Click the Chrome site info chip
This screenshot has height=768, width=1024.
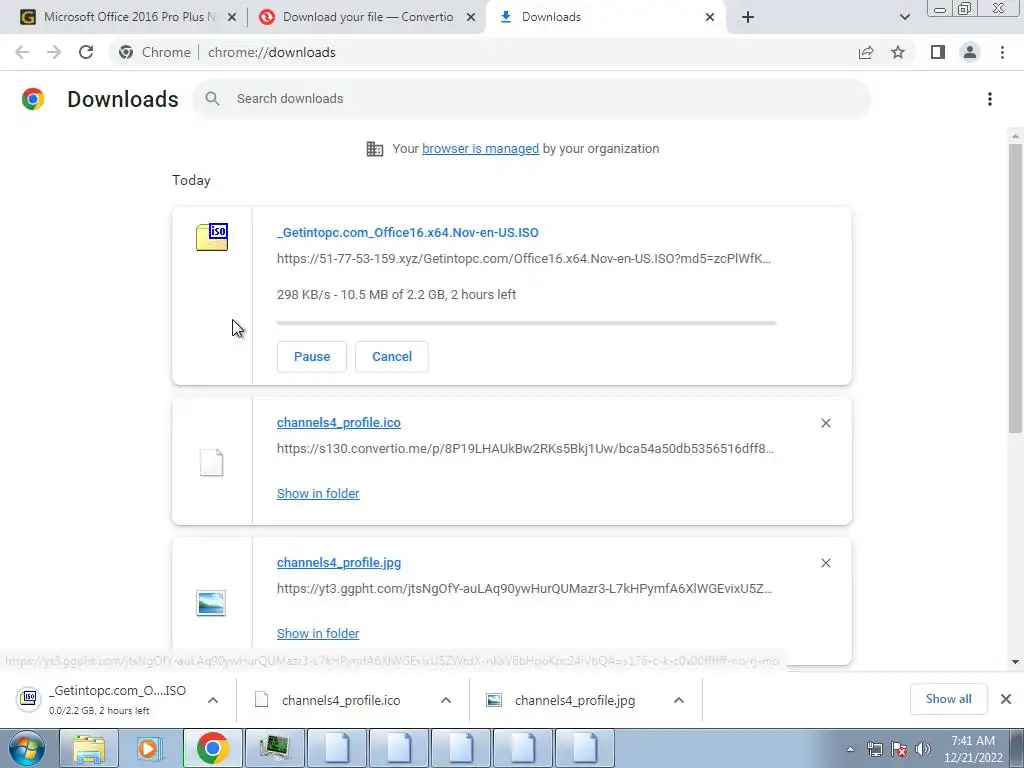[157, 52]
